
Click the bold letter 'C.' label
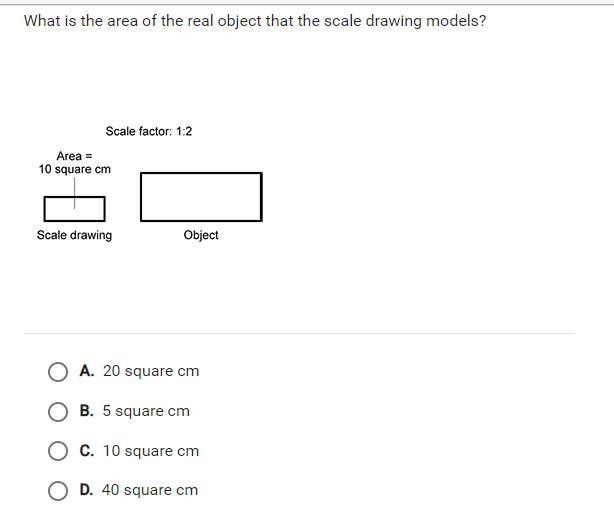coord(87,451)
